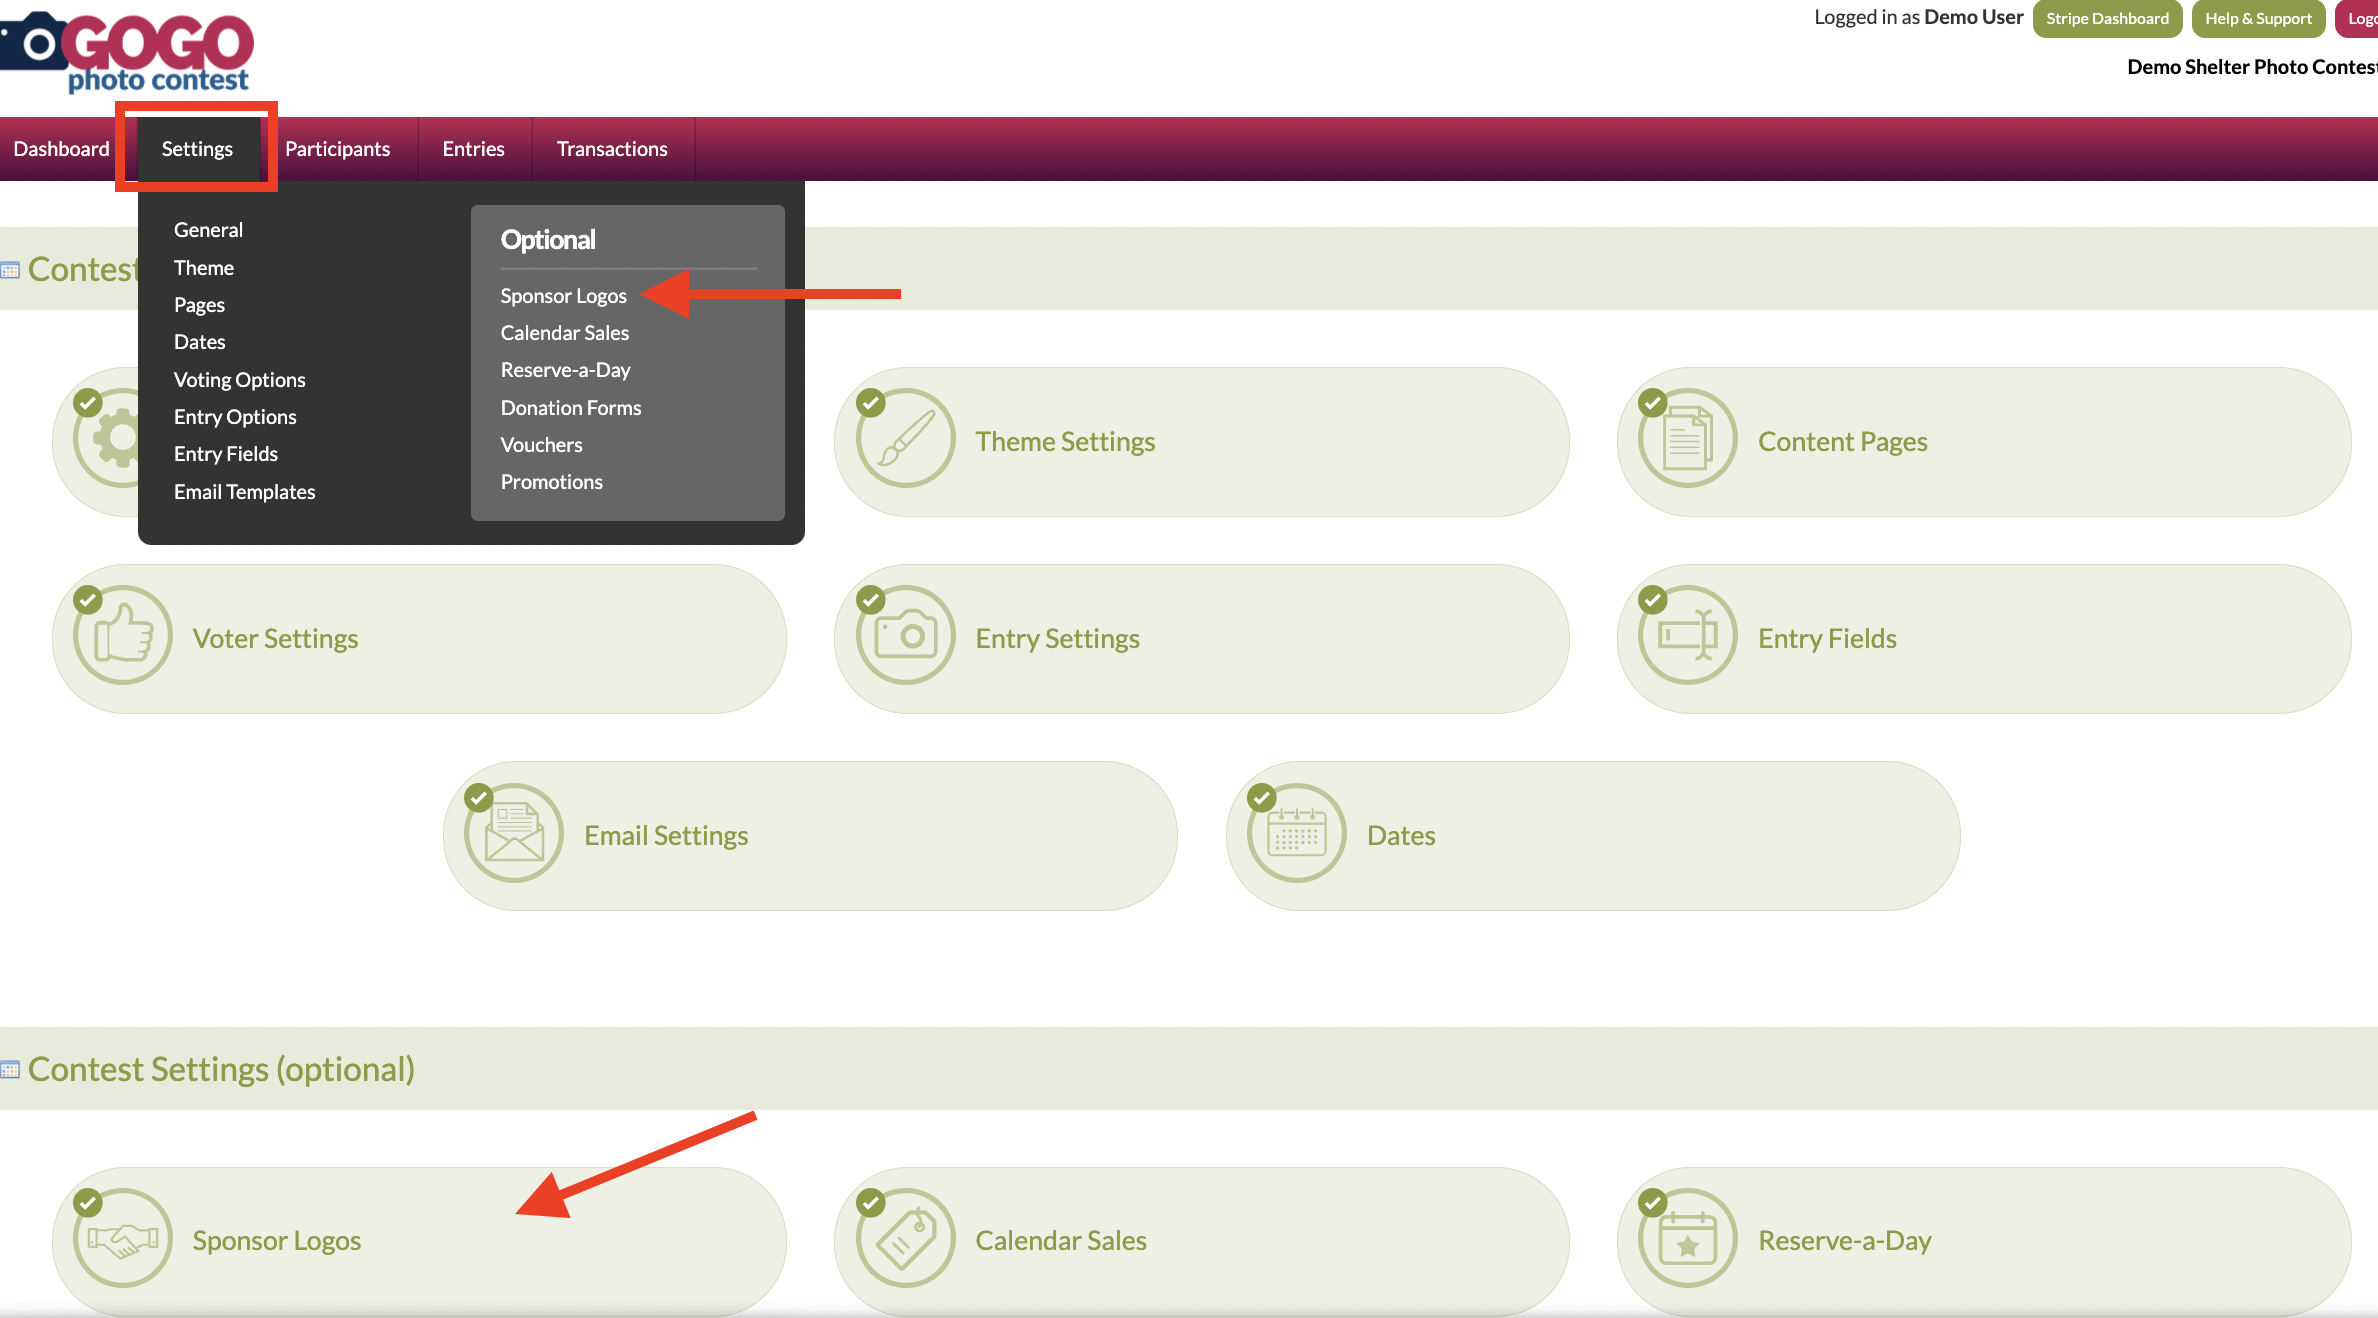
Task: Click the Entry Fields text-field icon
Action: pos(1688,636)
